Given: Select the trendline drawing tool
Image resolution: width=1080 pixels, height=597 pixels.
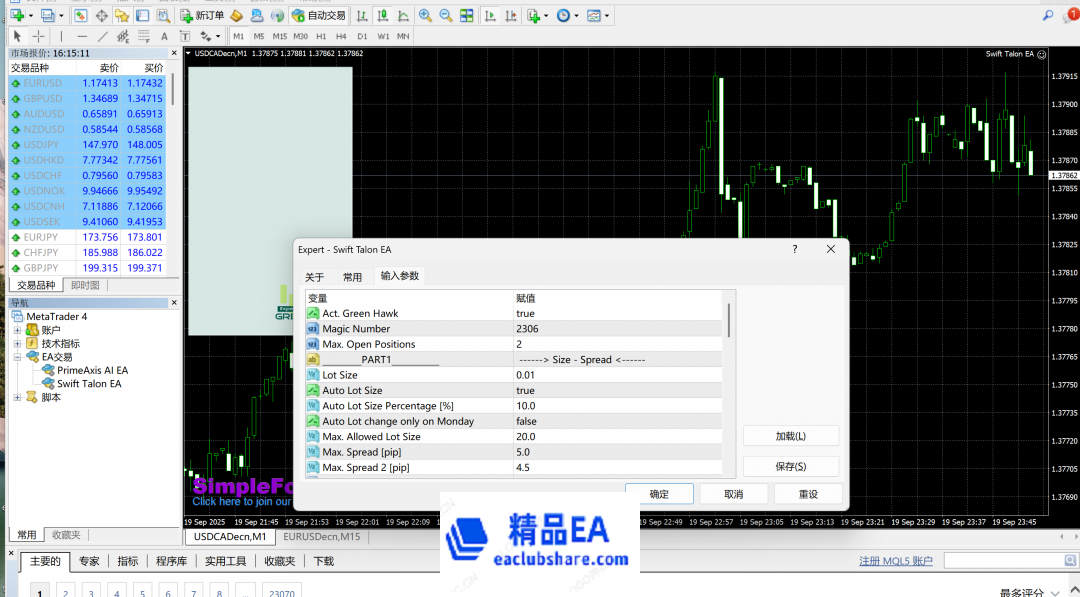Looking at the screenshot, I should pos(103,36).
